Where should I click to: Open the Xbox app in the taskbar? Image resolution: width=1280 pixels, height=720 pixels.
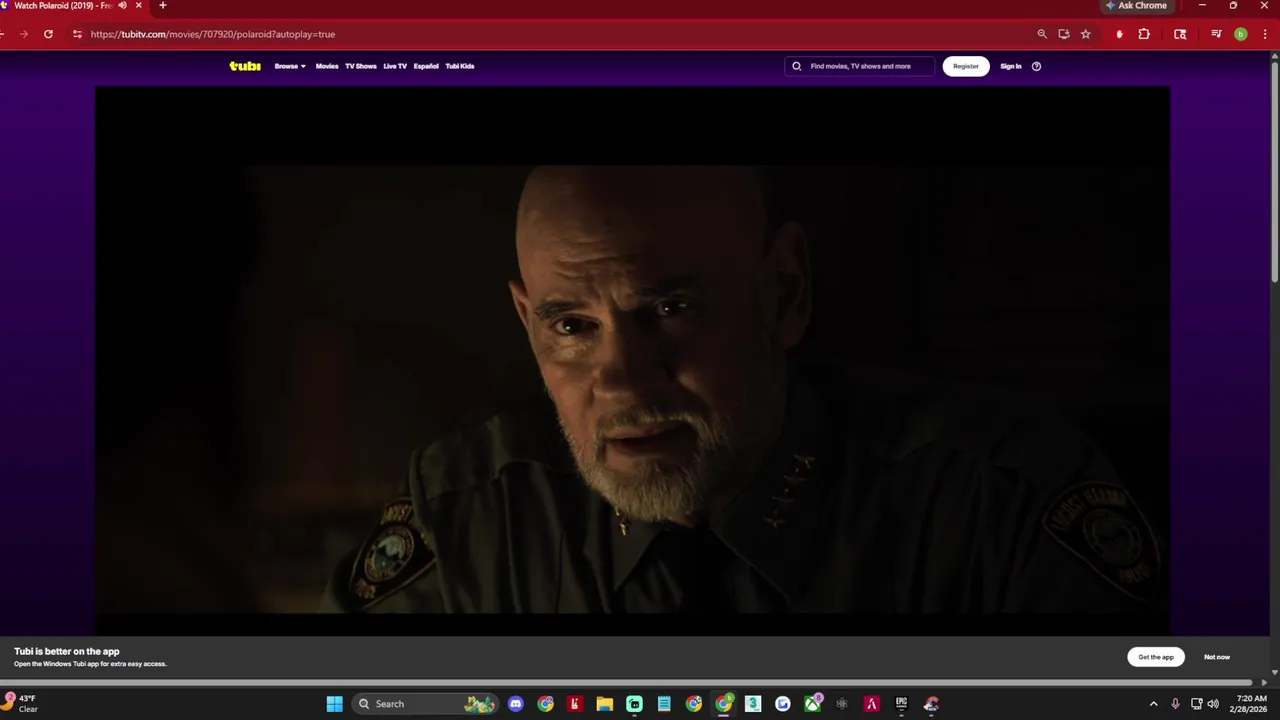coord(813,704)
